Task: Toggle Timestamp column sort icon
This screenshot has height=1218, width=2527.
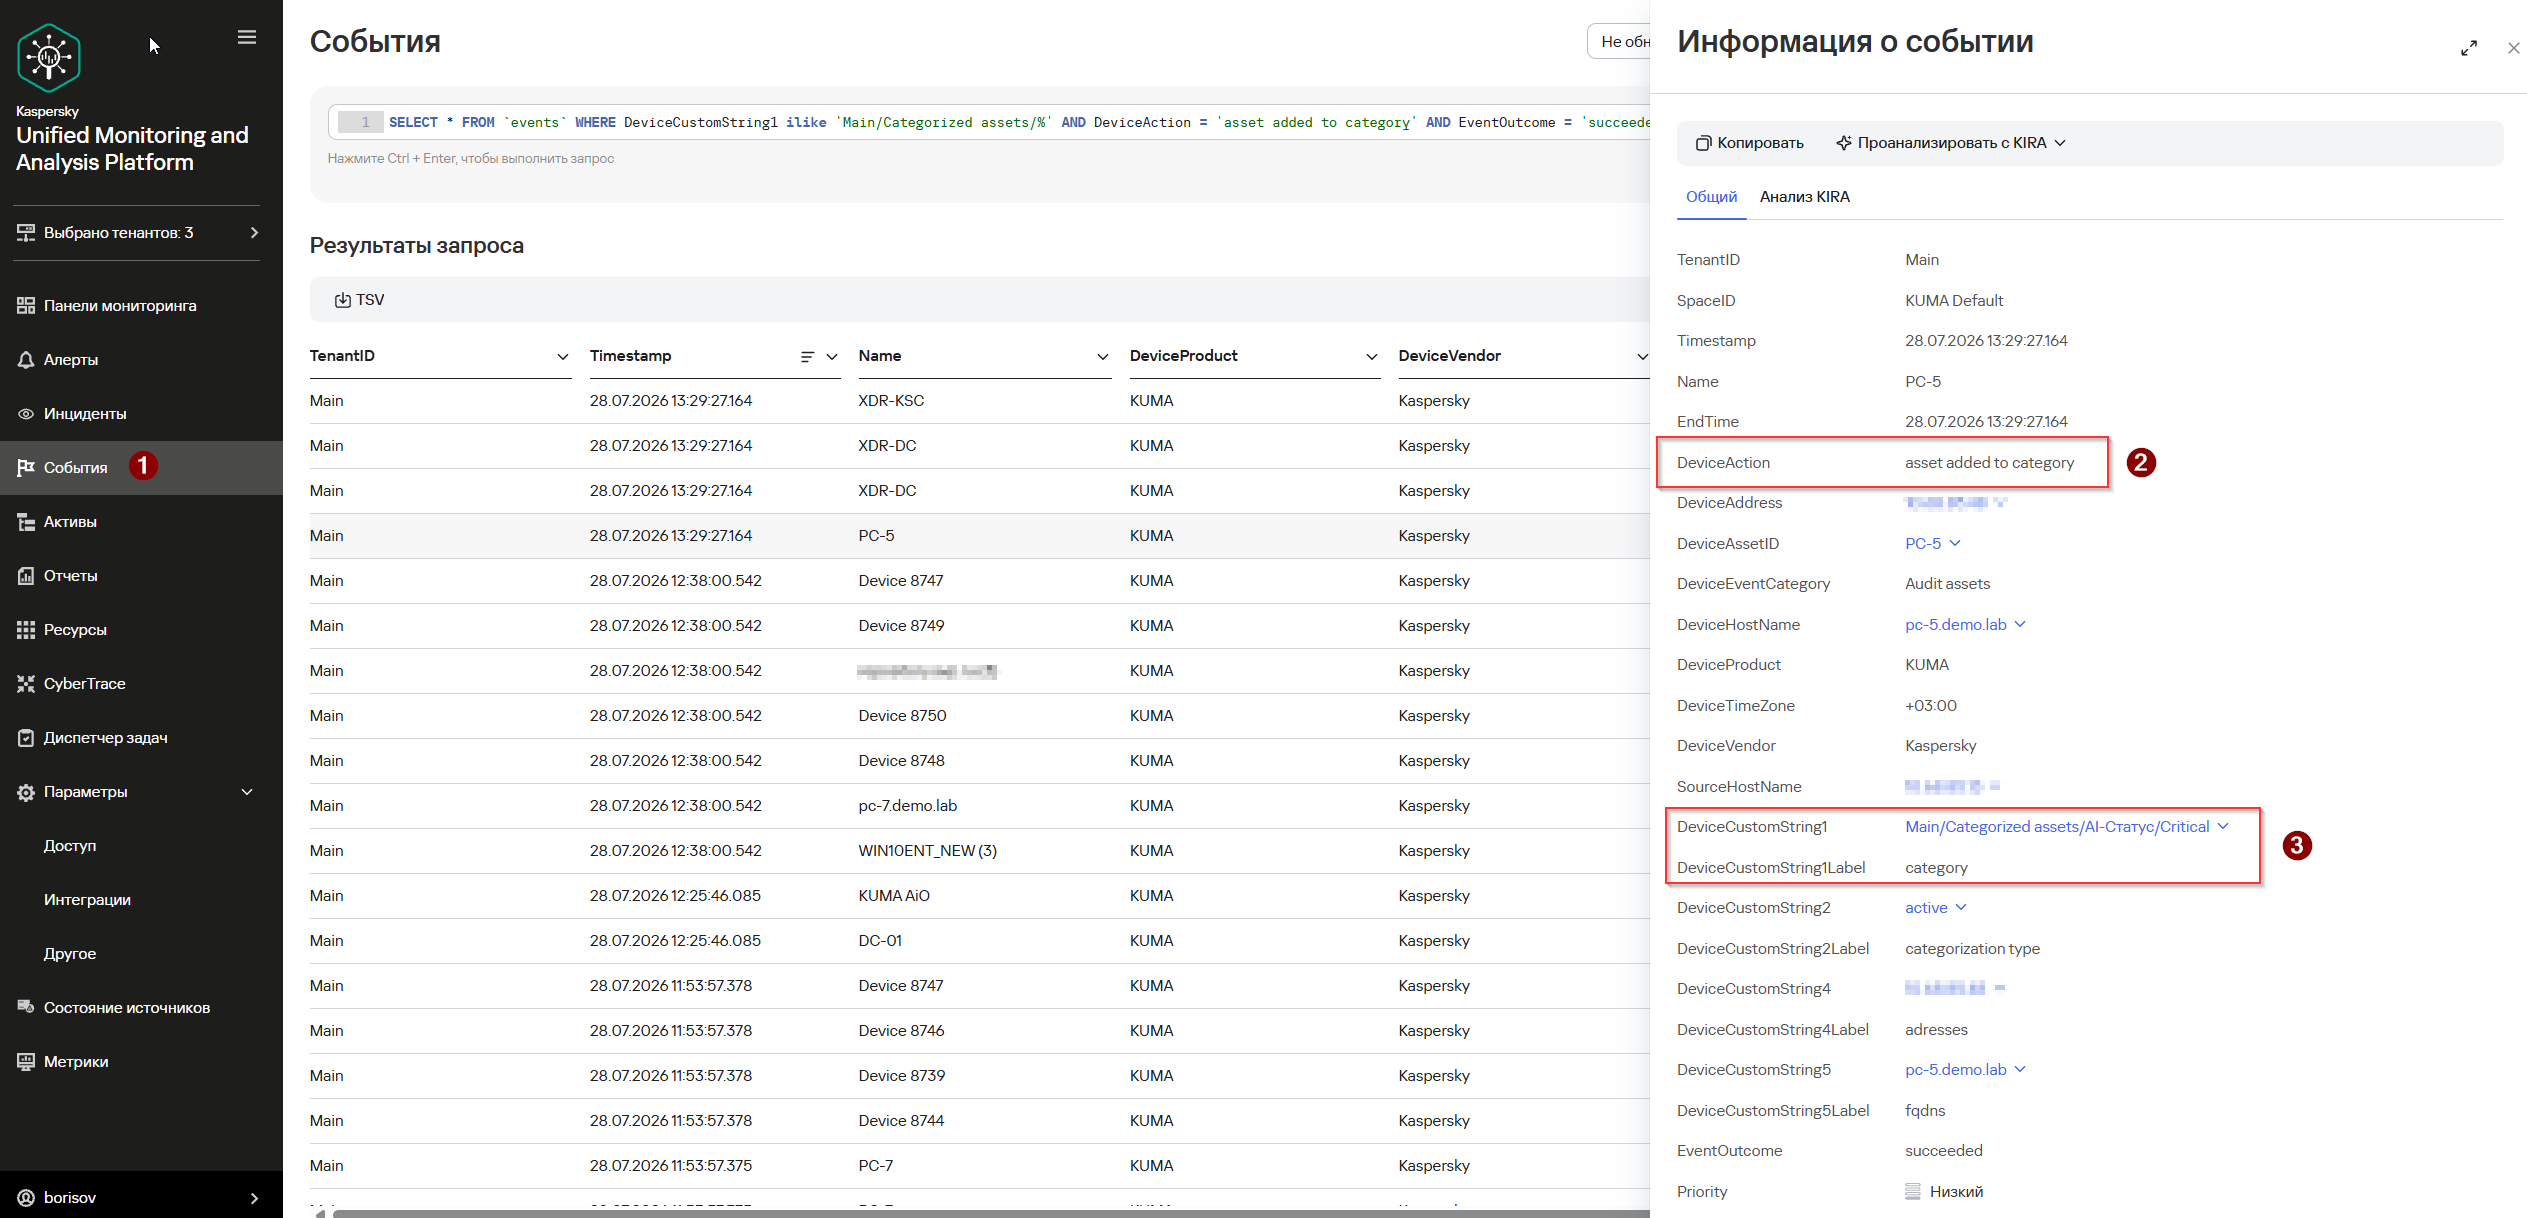Action: click(x=807, y=357)
